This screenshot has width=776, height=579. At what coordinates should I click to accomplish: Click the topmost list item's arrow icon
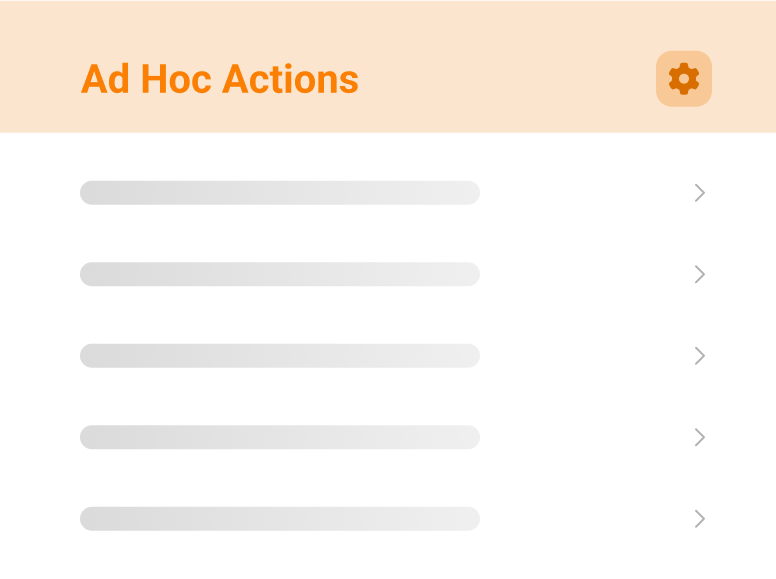point(700,193)
